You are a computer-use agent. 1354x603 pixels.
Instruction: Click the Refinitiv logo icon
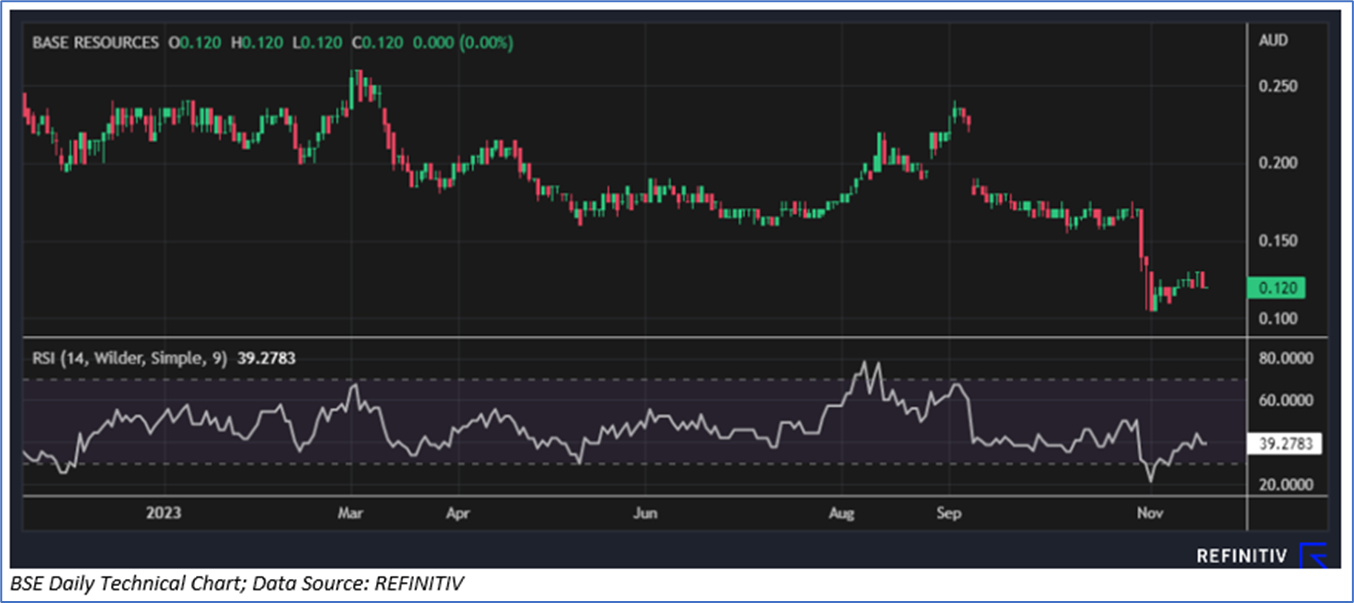(1313, 555)
